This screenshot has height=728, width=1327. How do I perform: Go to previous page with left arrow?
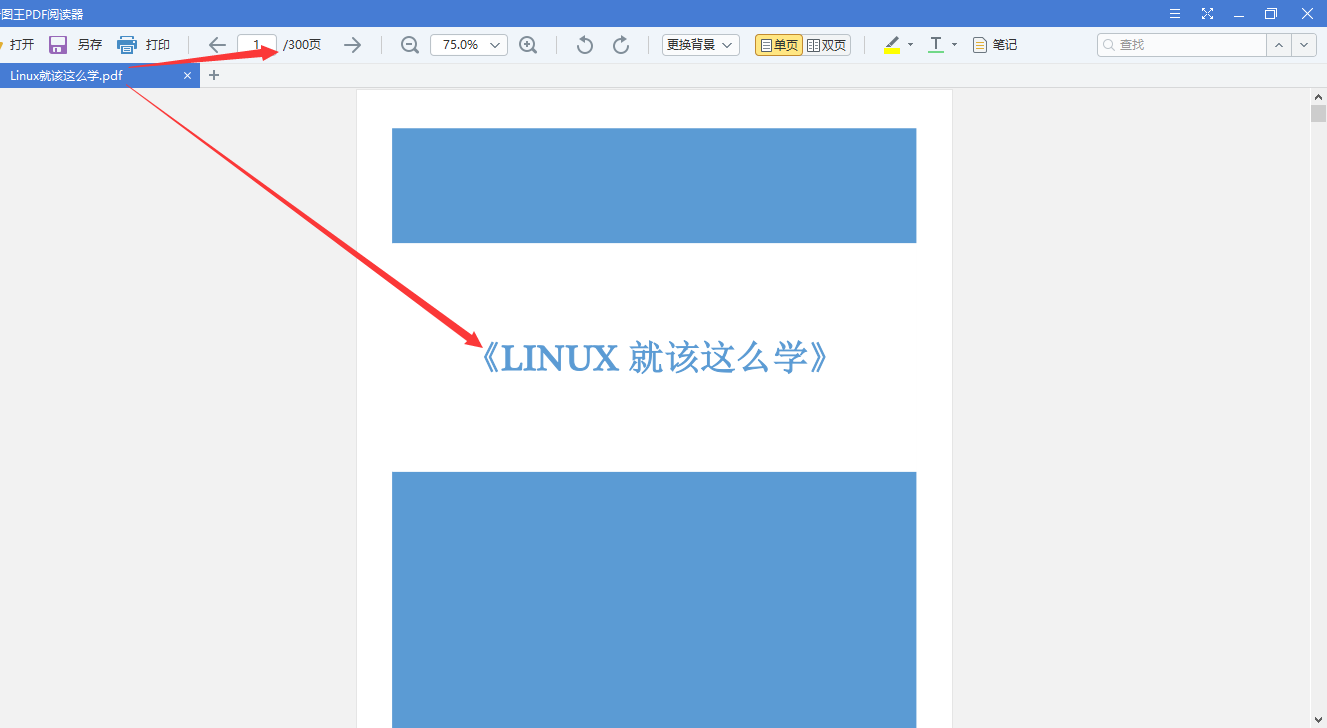217,45
